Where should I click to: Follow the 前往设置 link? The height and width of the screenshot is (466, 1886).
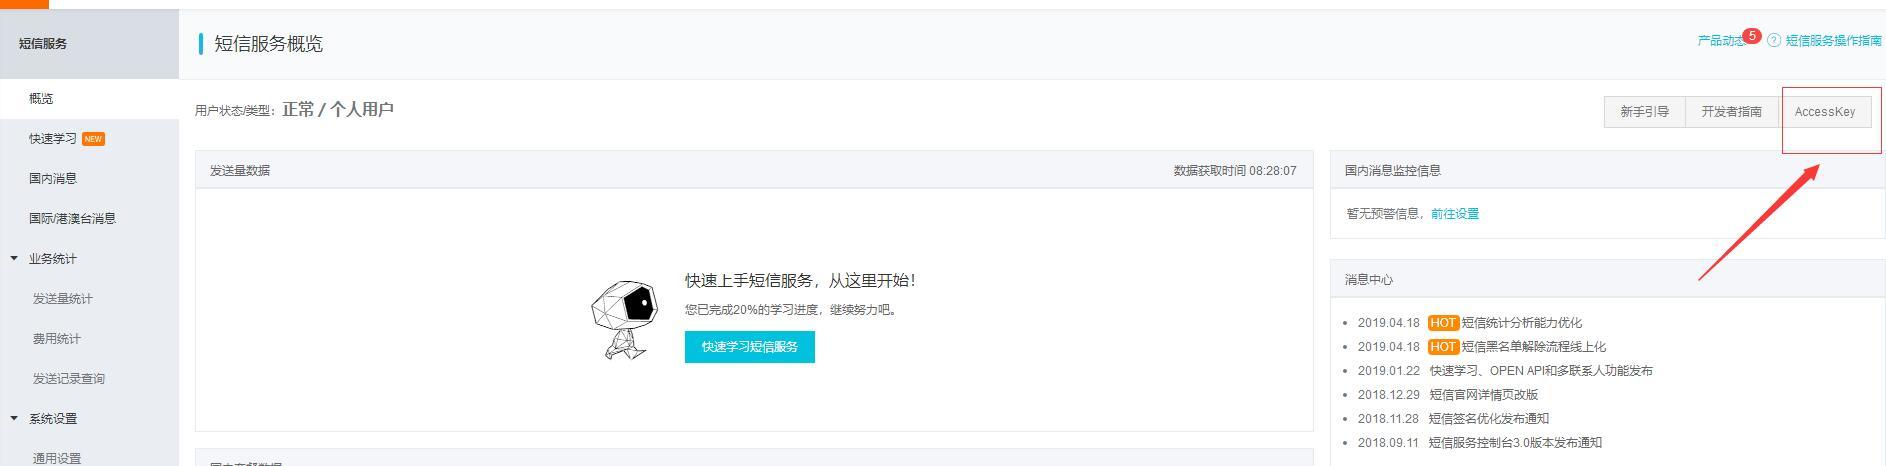pyautogui.click(x=1455, y=214)
